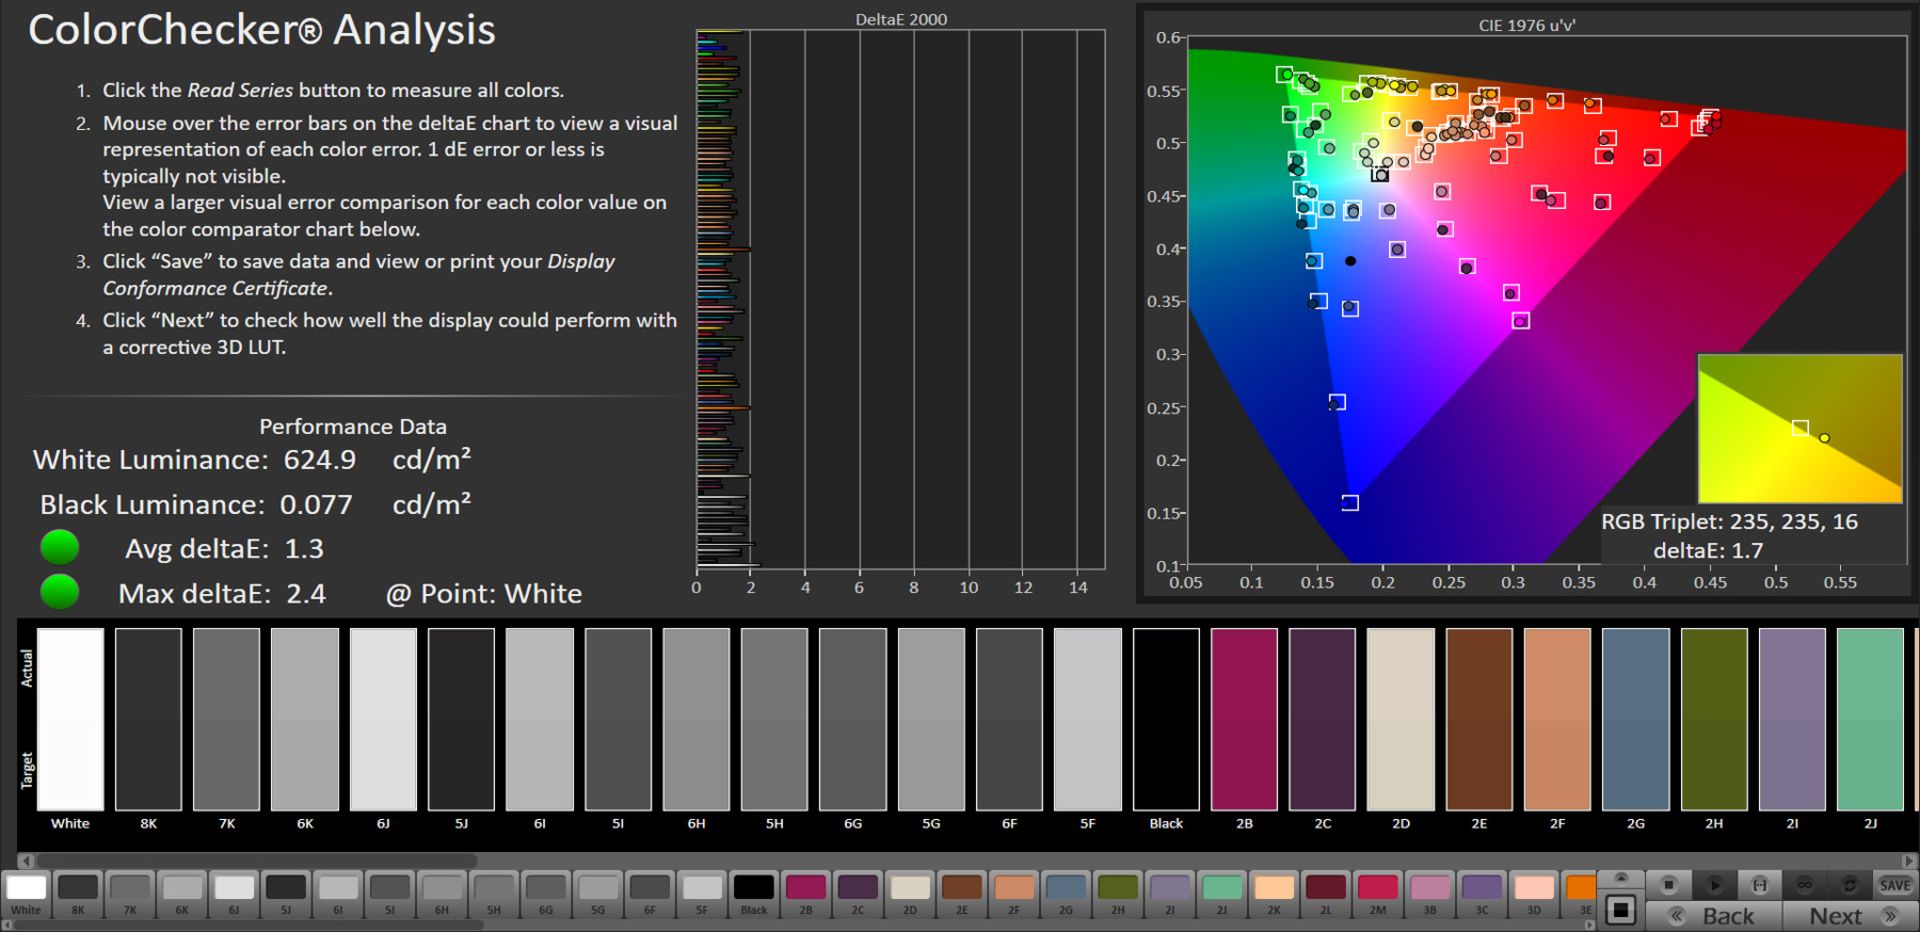Select the 8K patch in bottom strip
The image size is (1920, 932).
click(78, 894)
